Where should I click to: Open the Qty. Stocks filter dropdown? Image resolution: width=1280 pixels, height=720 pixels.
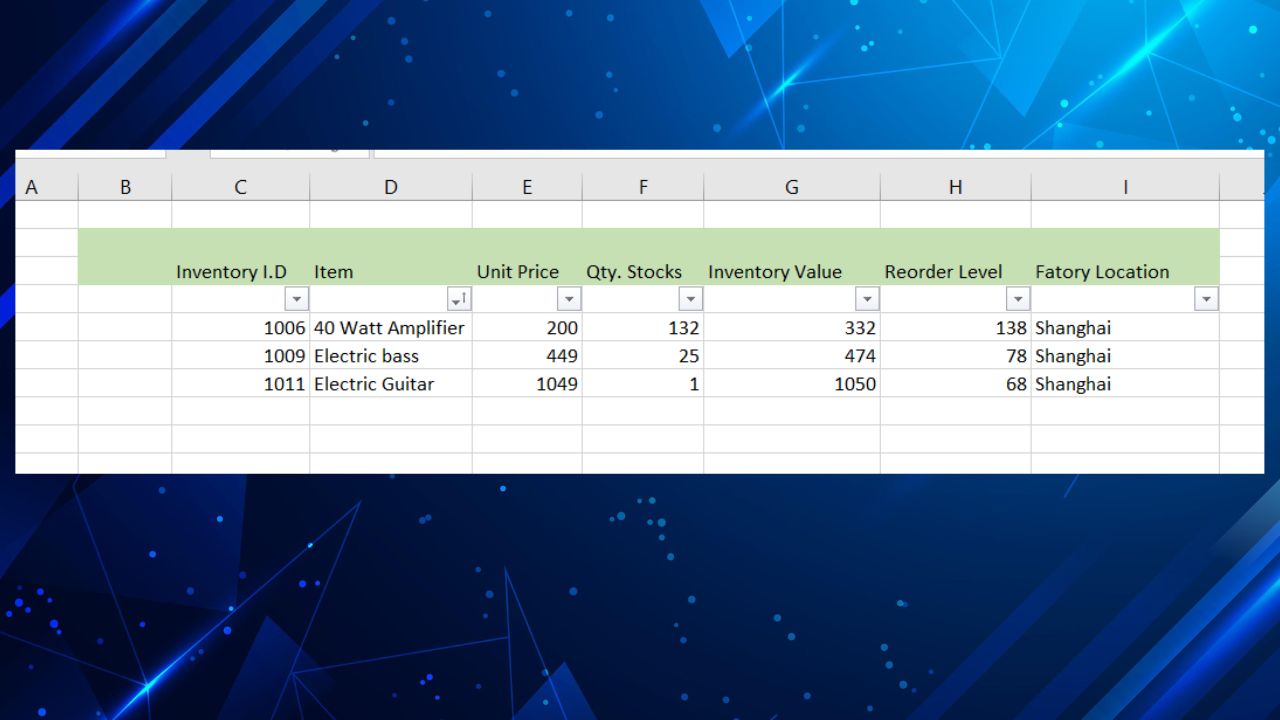pos(690,299)
